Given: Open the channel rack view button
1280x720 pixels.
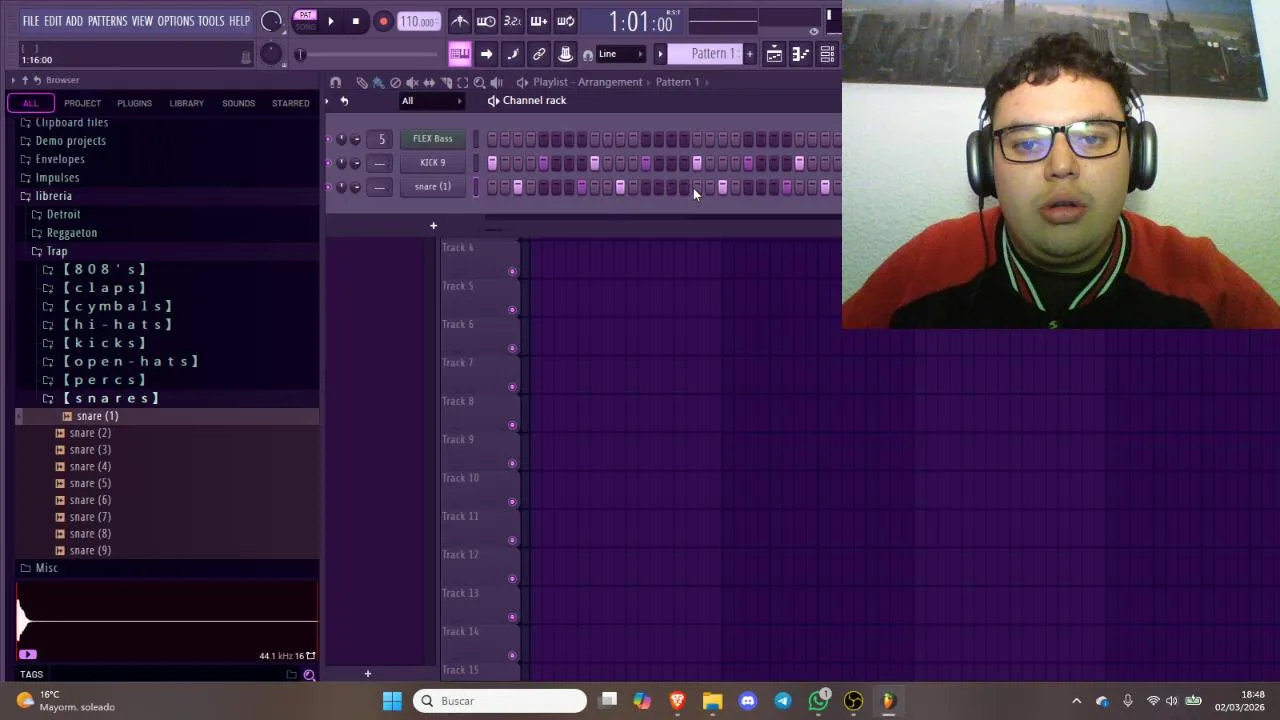Looking at the screenshot, I should pyautogui.click(x=827, y=55).
